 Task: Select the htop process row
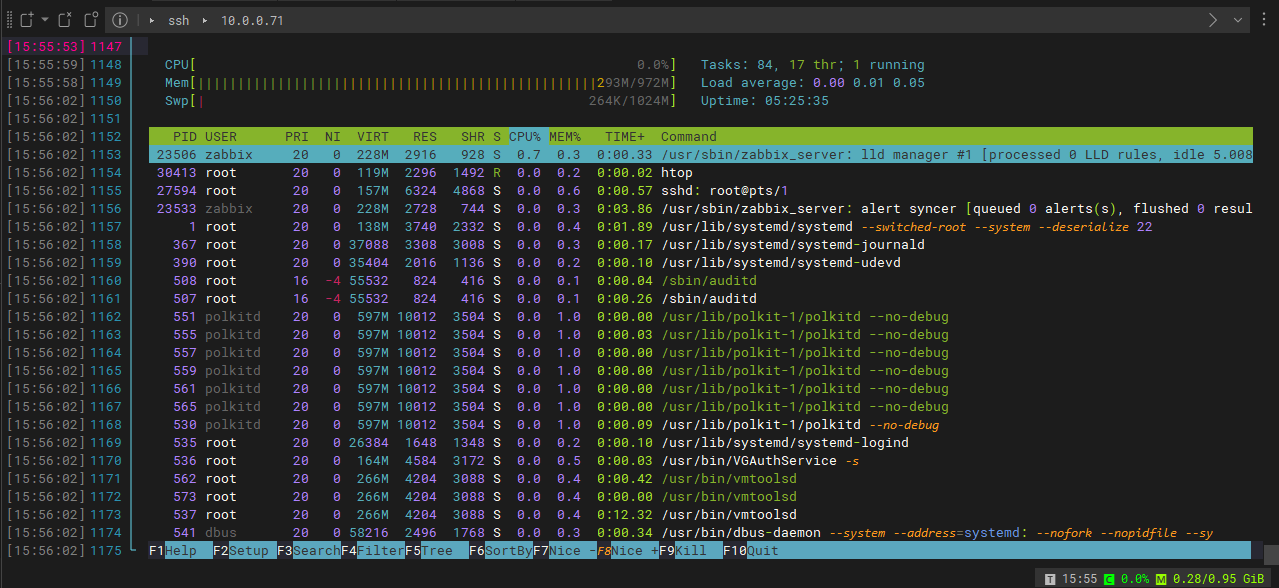click(x=700, y=173)
